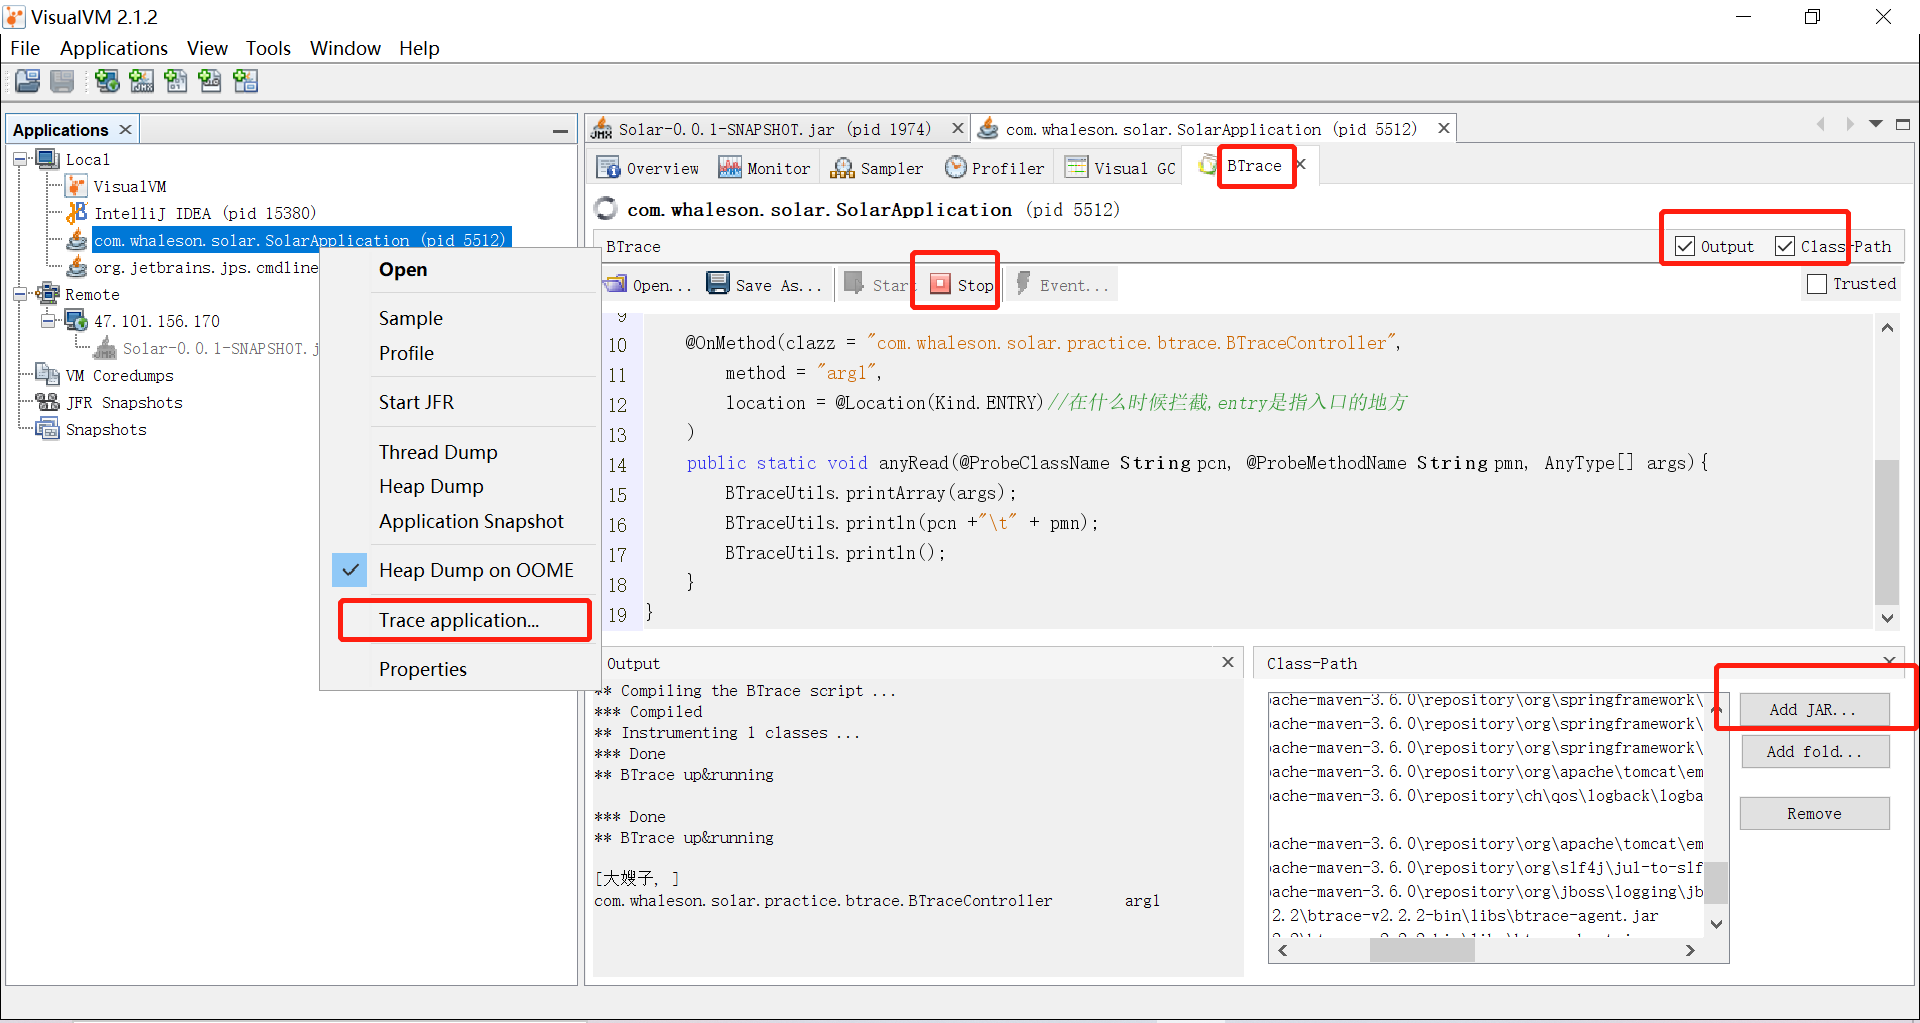
Task: Switch to the BTrace tab
Action: [1253, 166]
